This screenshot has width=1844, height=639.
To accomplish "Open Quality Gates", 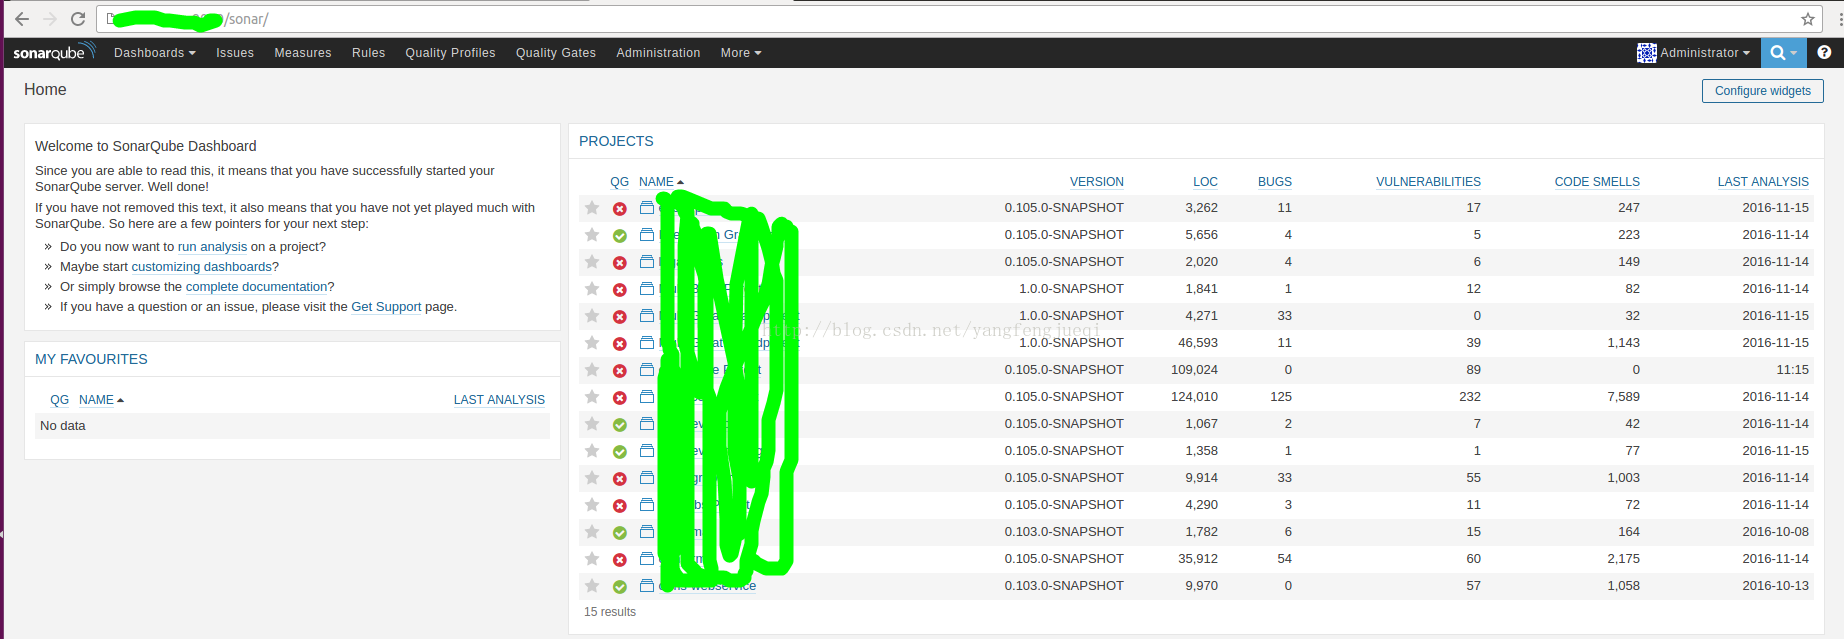I will (556, 53).
